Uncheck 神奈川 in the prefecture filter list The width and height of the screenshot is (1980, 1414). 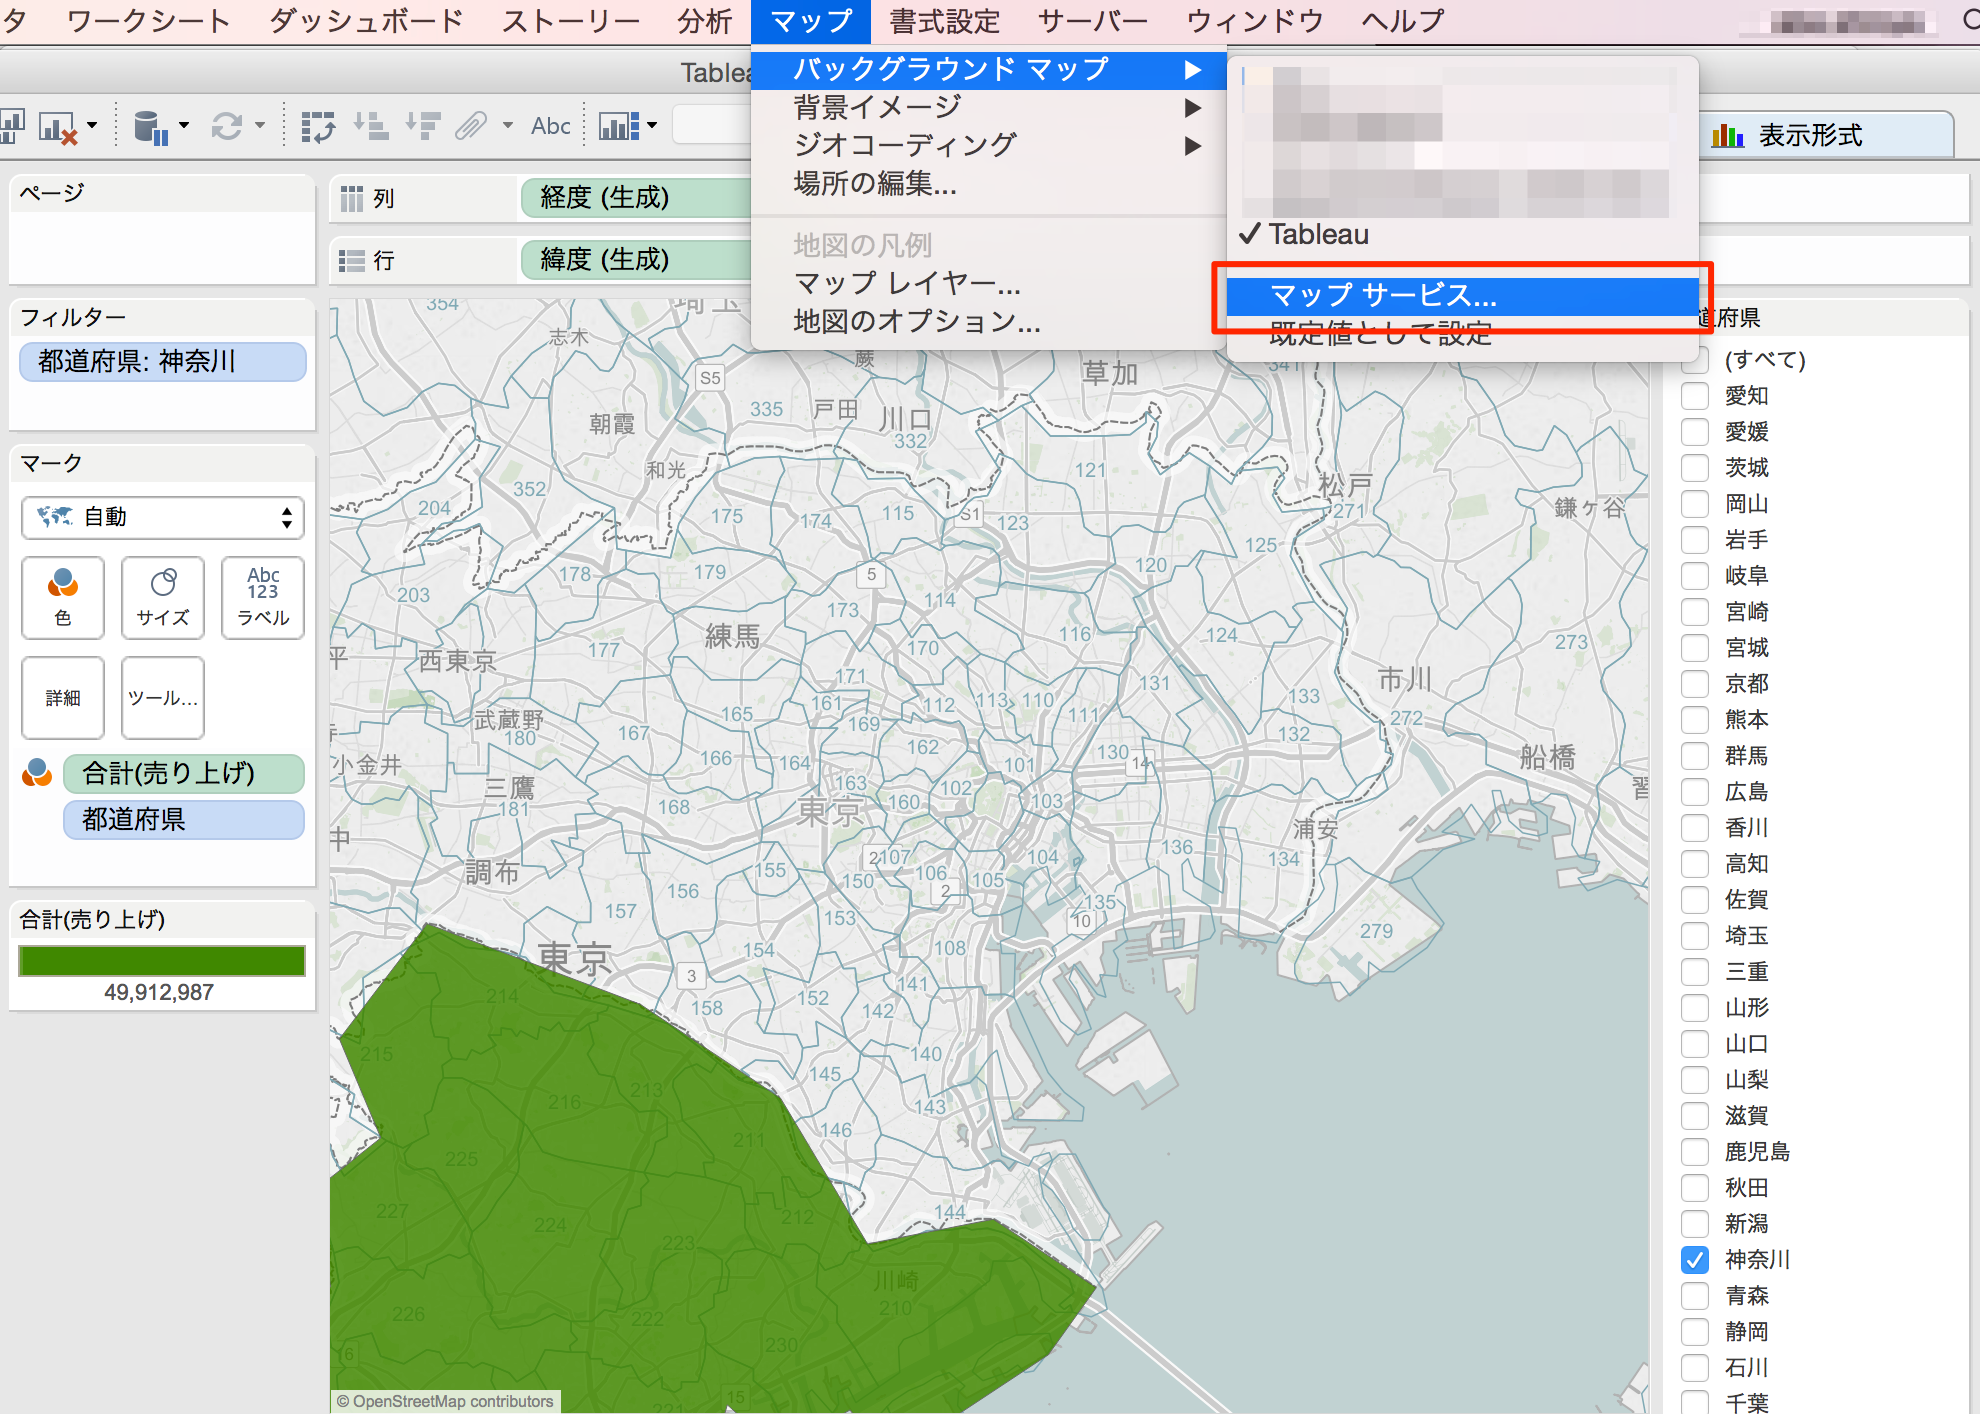tap(1694, 1260)
